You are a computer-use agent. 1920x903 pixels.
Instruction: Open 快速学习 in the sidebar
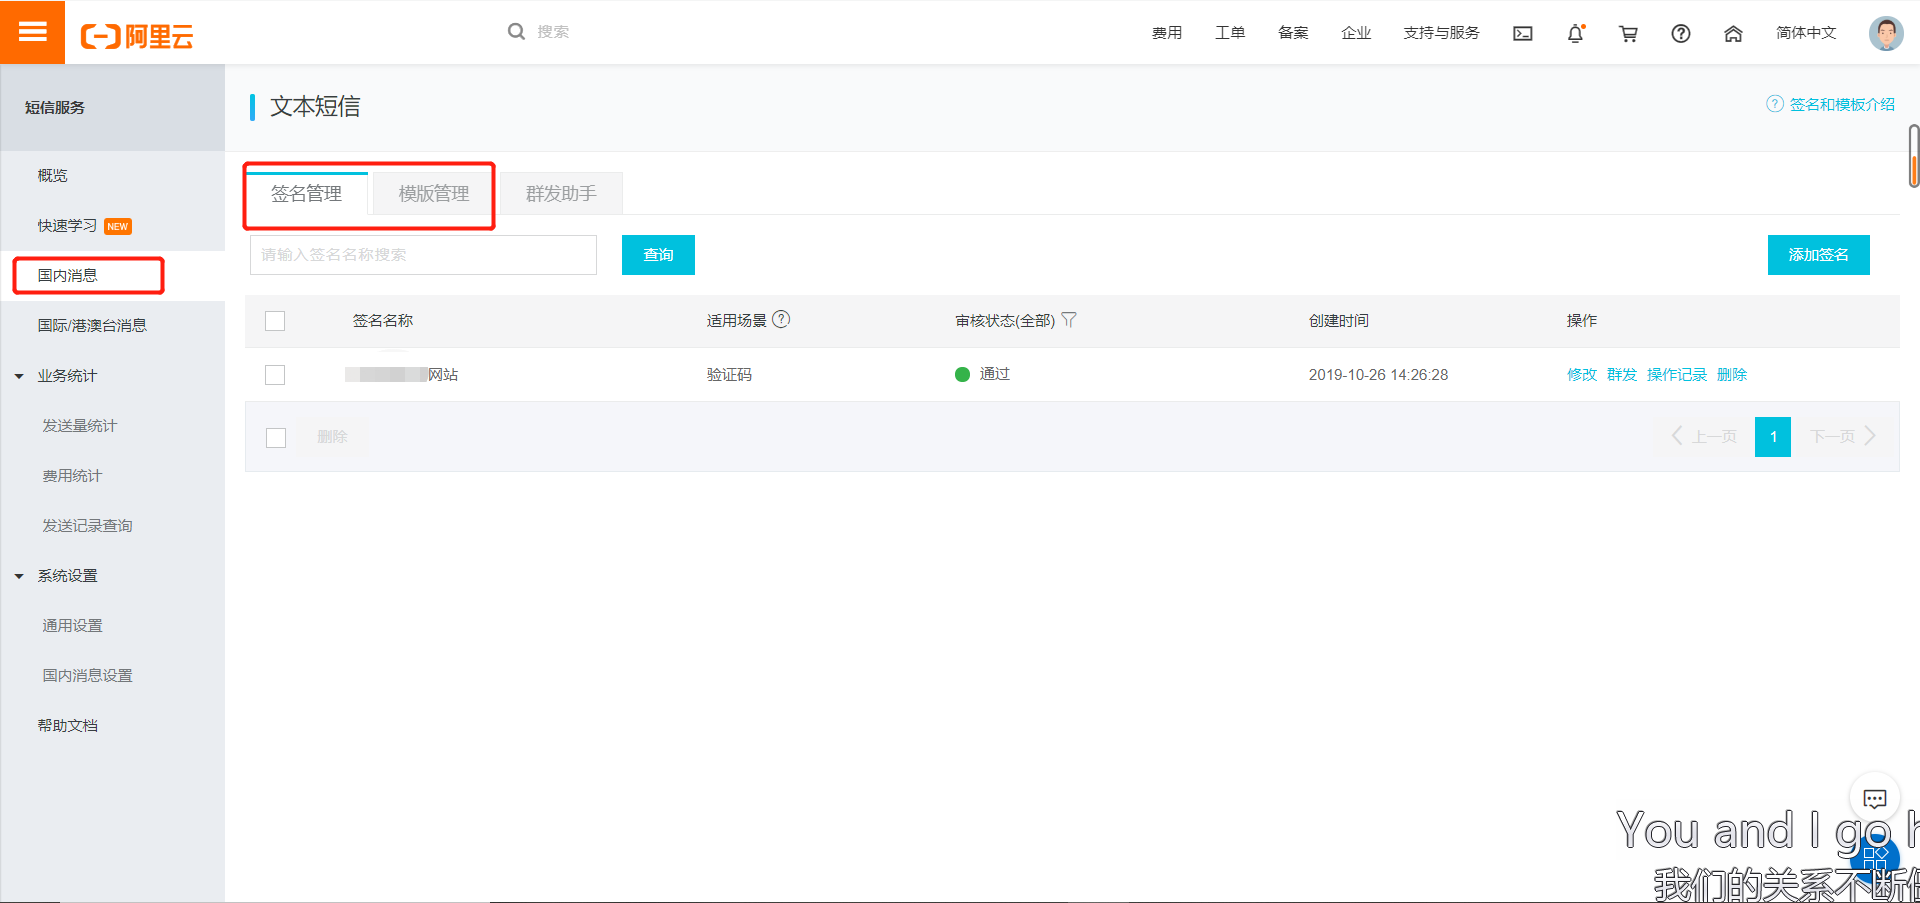pos(67,226)
